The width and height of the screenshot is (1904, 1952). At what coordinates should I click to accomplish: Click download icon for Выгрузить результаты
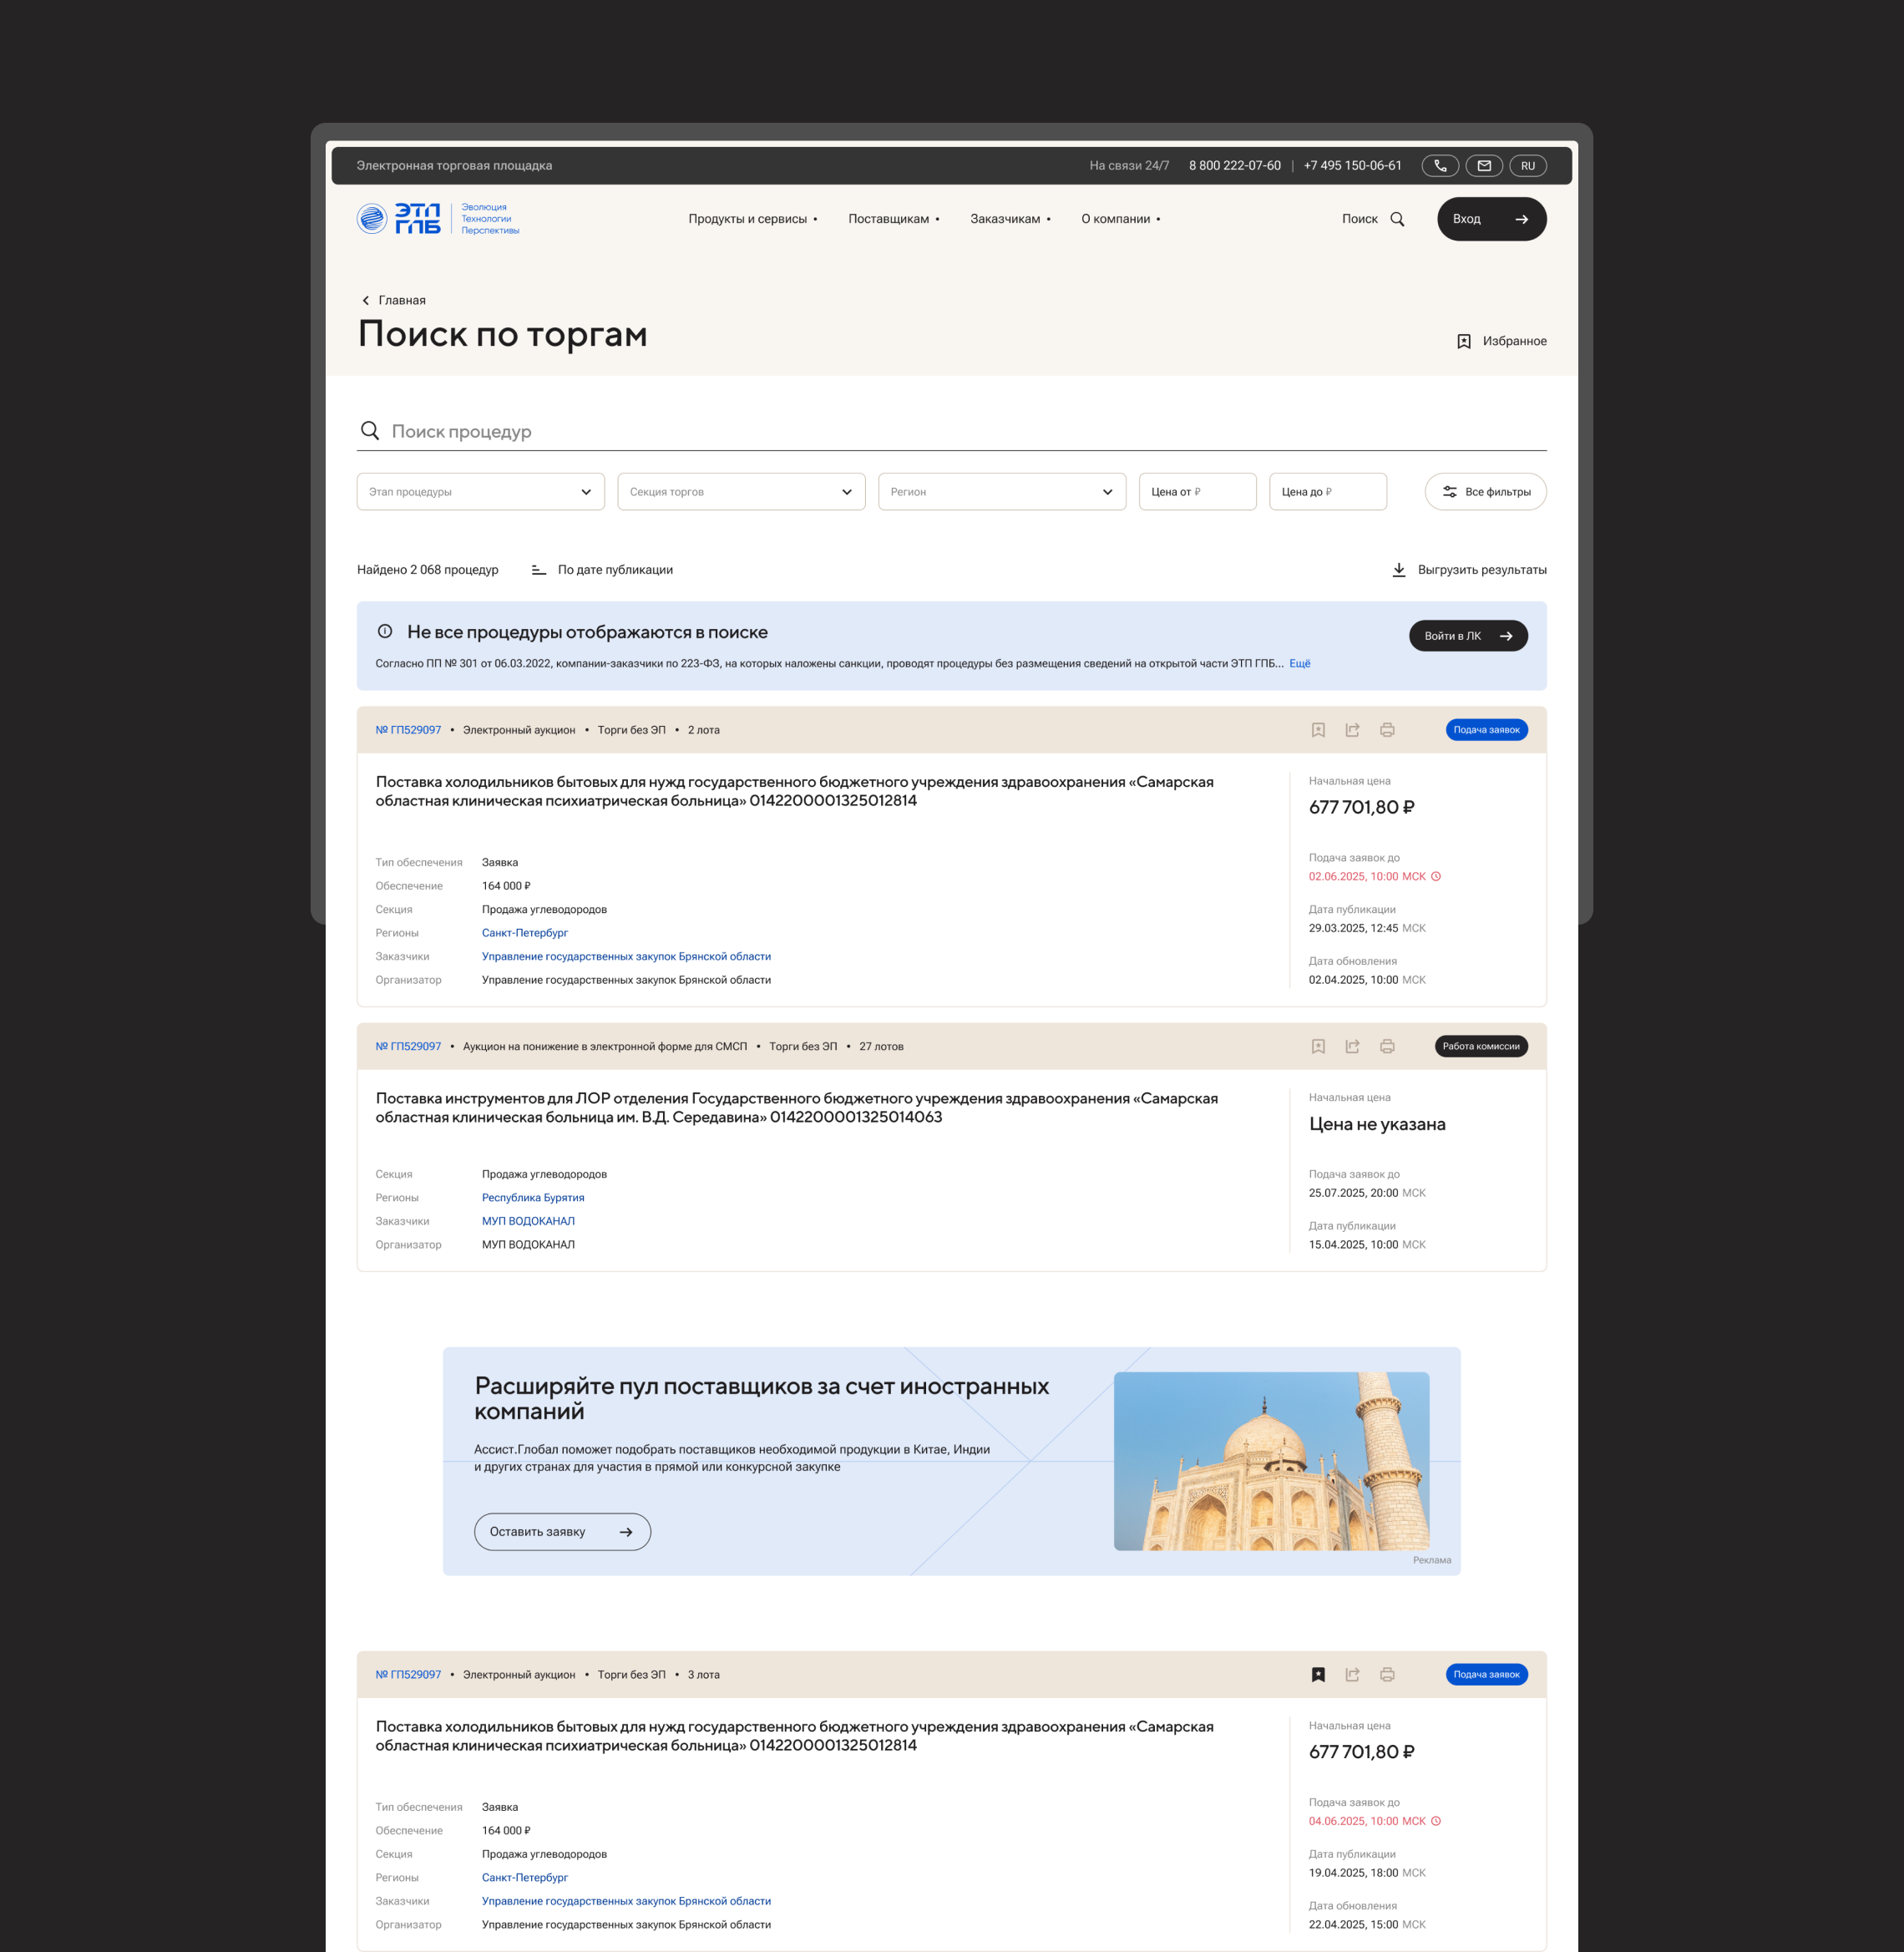[x=1398, y=570]
